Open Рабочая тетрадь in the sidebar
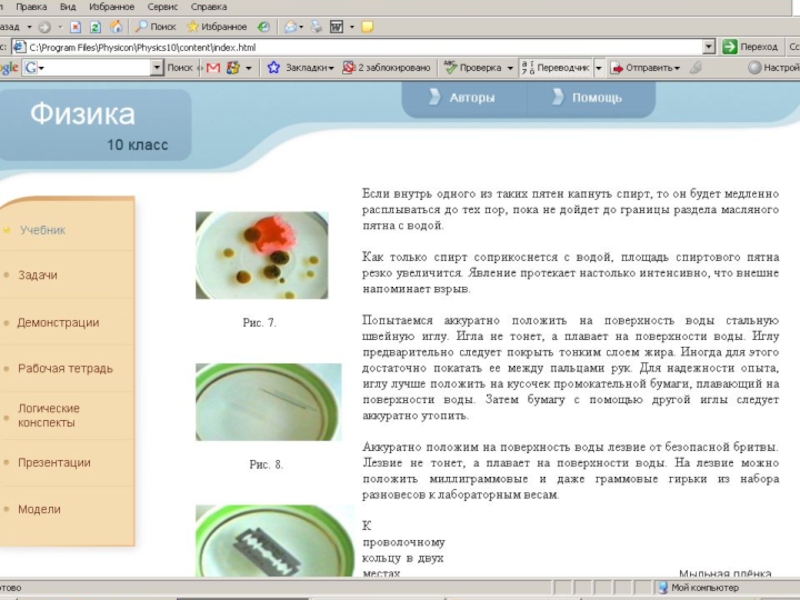The height and width of the screenshot is (600, 800). tap(65, 368)
